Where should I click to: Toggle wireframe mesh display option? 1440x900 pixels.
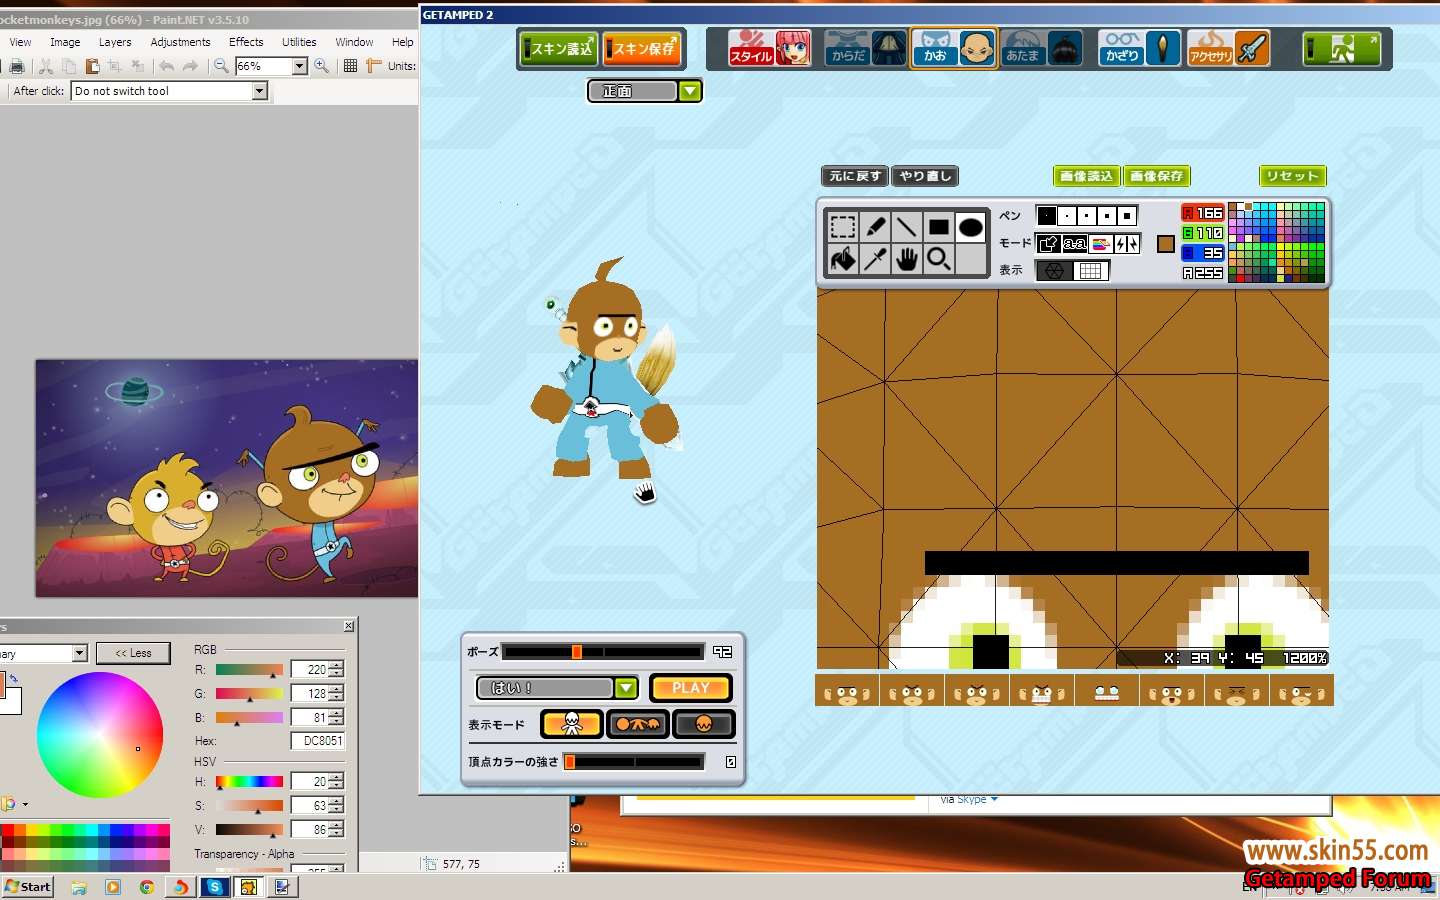click(1054, 270)
